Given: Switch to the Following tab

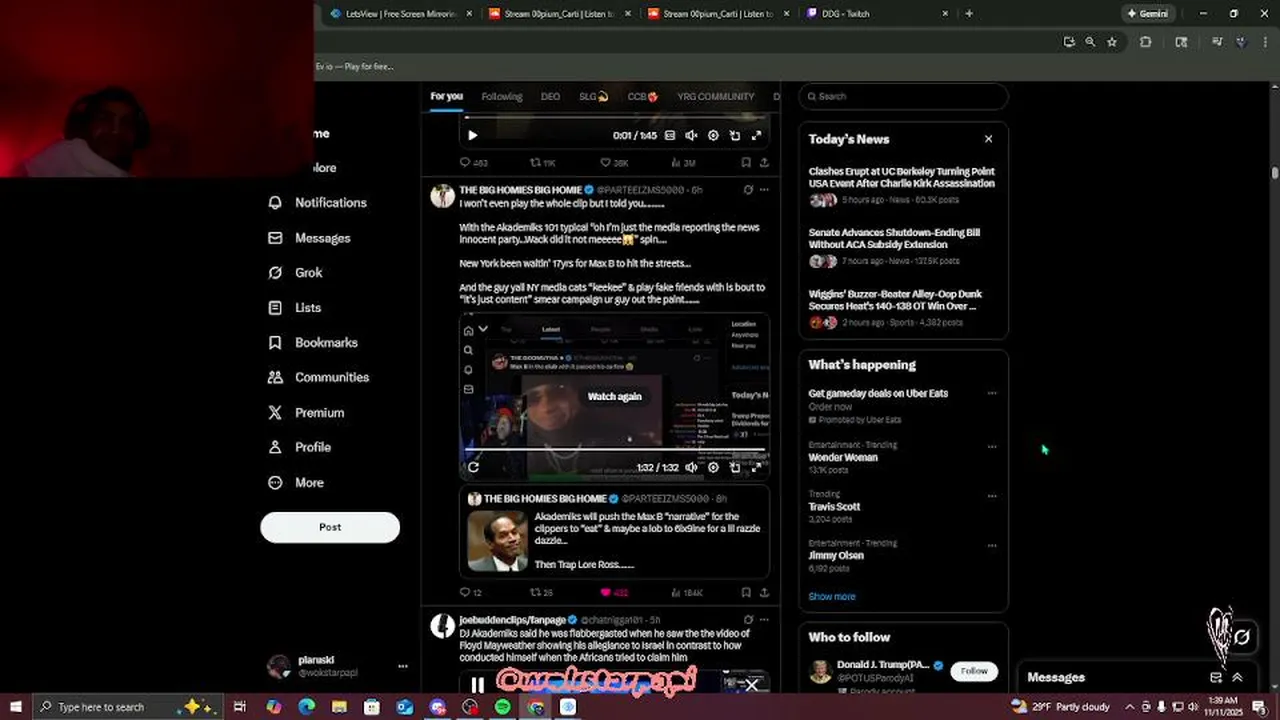Looking at the screenshot, I should [x=502, y=96].
